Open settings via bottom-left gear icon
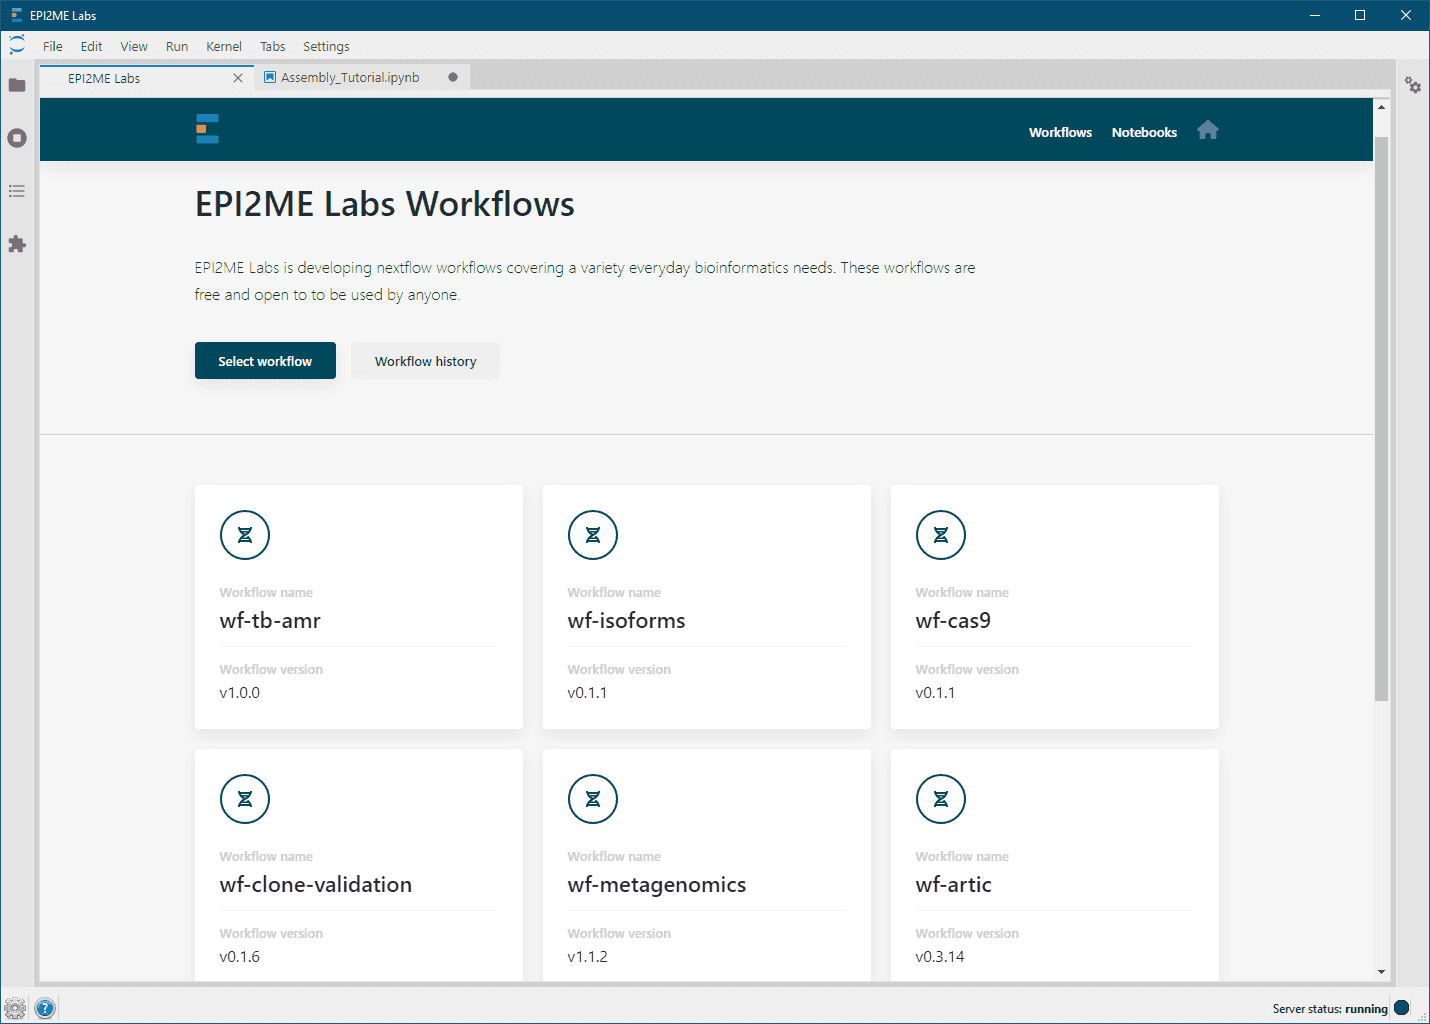The width and height of the screenshot is (1430, 1024). coord(16,1007)
